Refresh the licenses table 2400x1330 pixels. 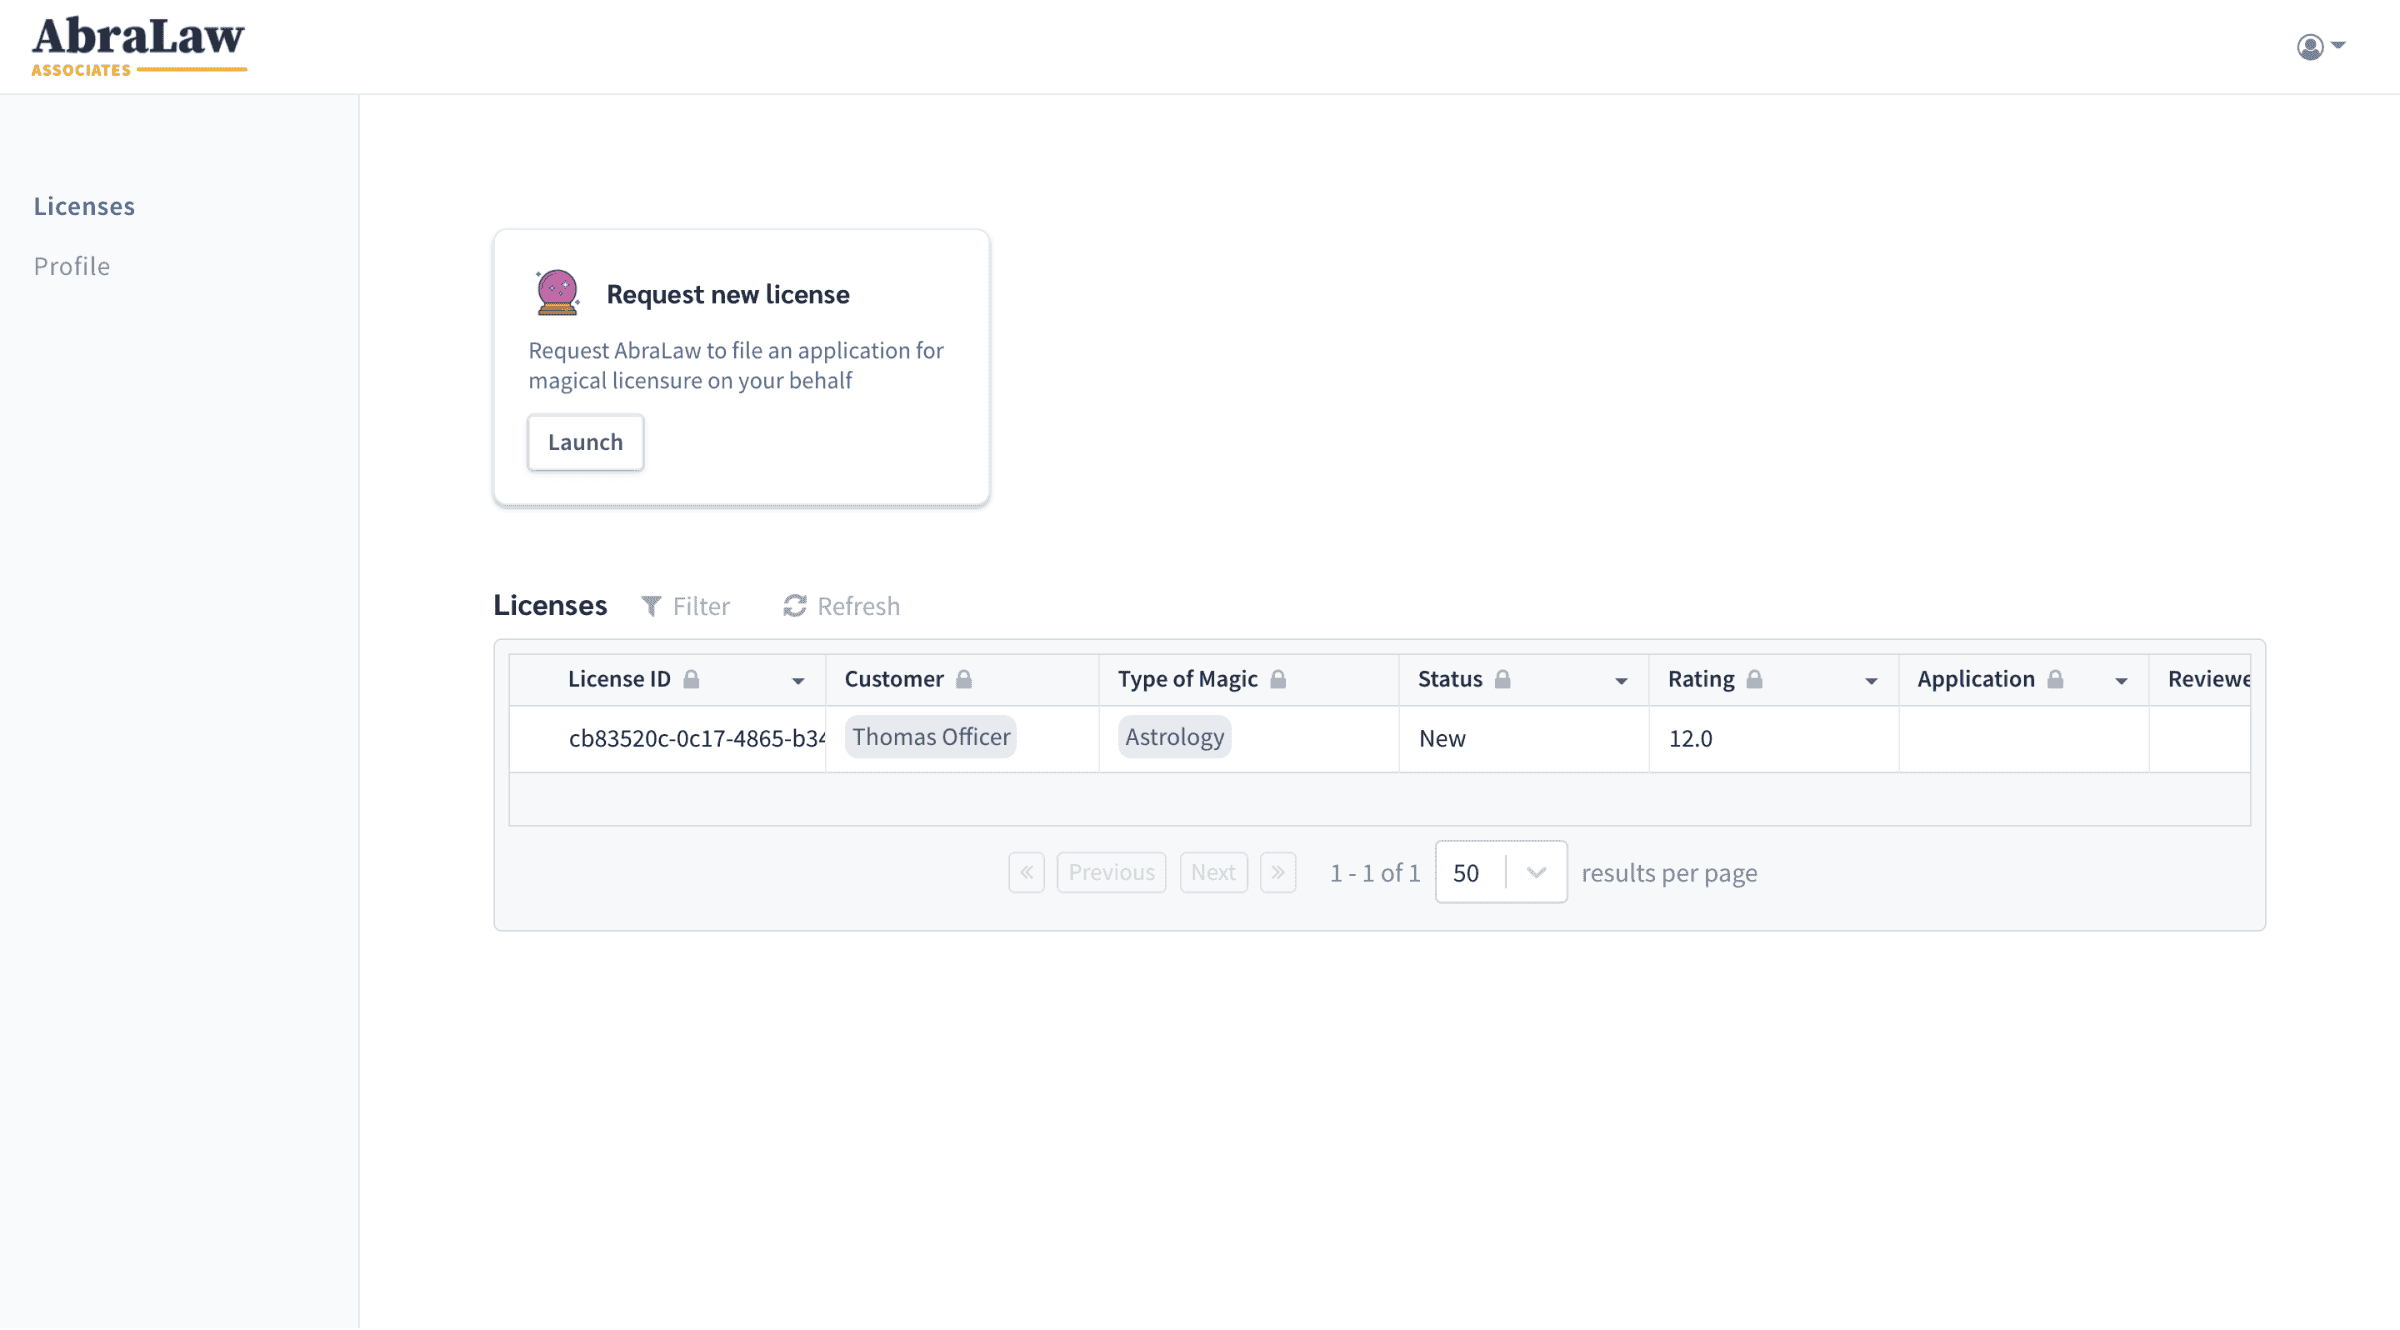(794, 605)
